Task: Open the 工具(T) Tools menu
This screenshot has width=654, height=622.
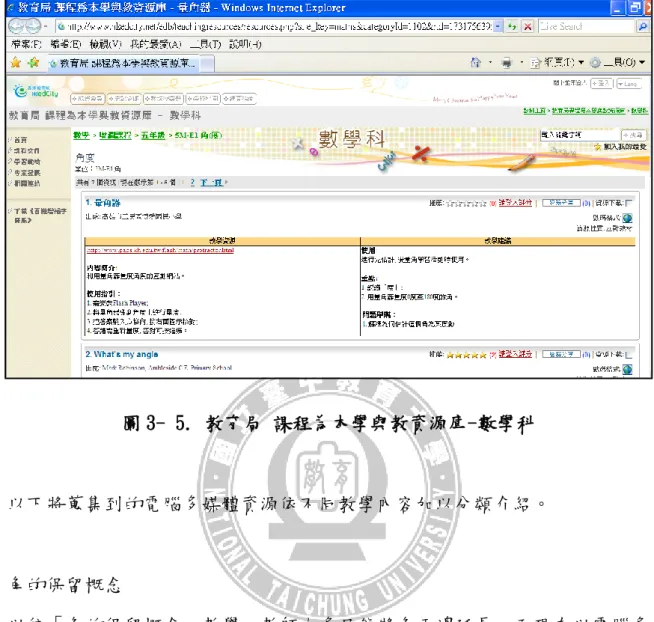Action: (x=206, y=44)
